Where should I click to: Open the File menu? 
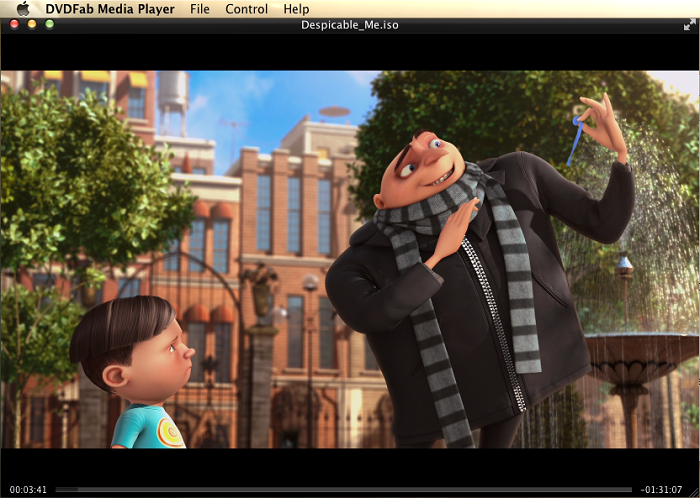tap(200, 9)
